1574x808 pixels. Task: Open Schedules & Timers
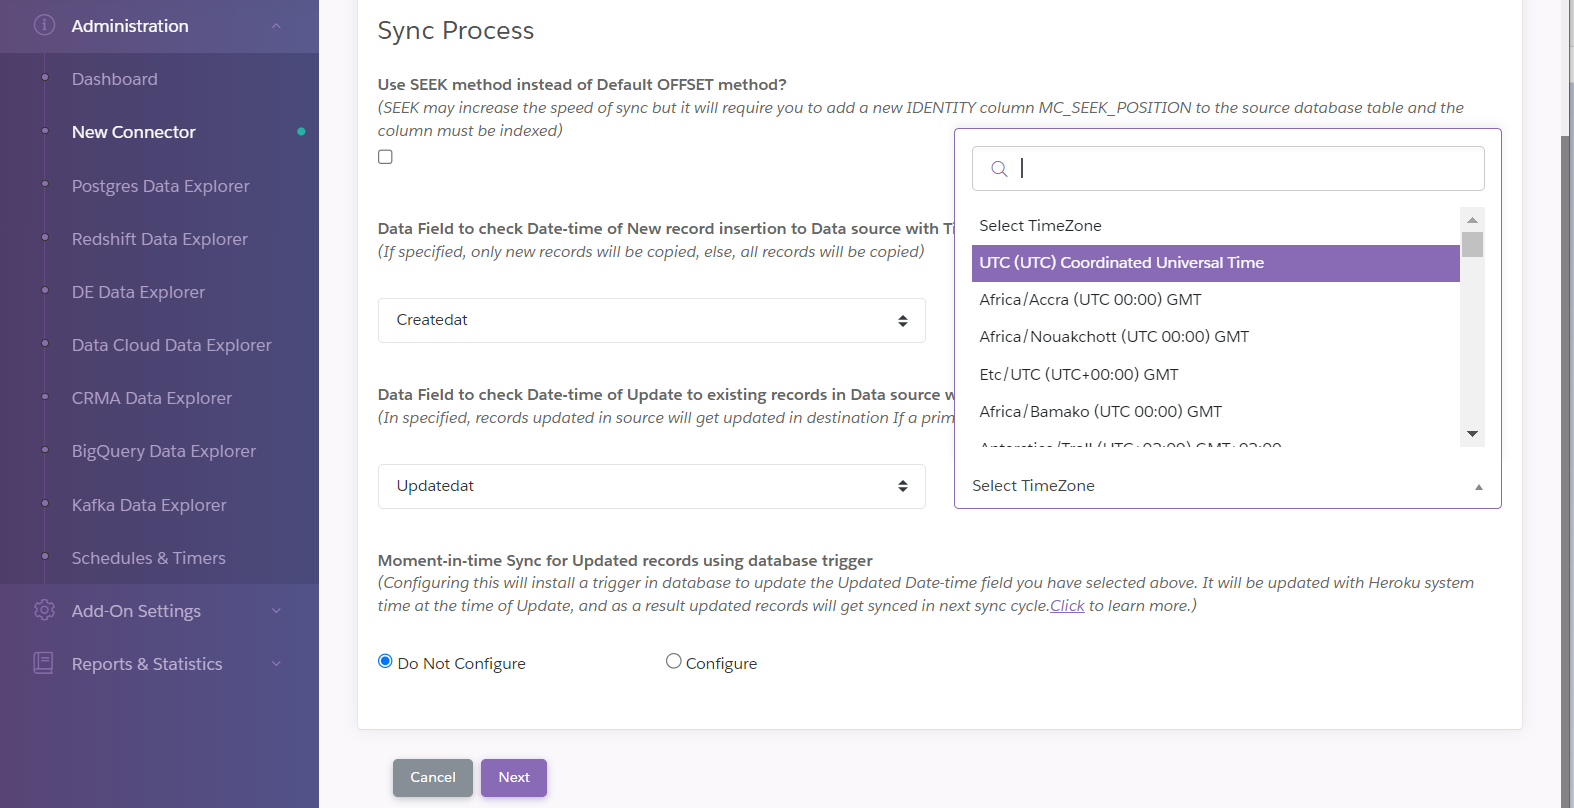click(x=149, y=558)
